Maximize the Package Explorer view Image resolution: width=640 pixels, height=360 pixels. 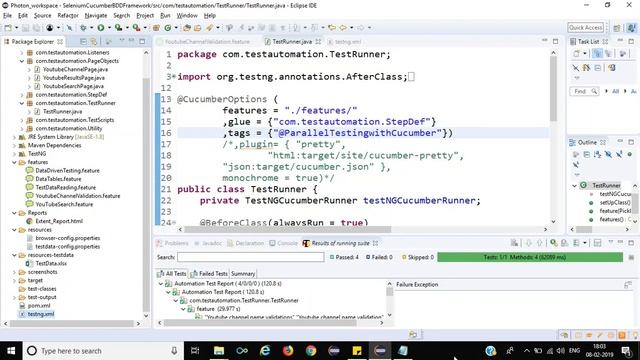(142, 41)
